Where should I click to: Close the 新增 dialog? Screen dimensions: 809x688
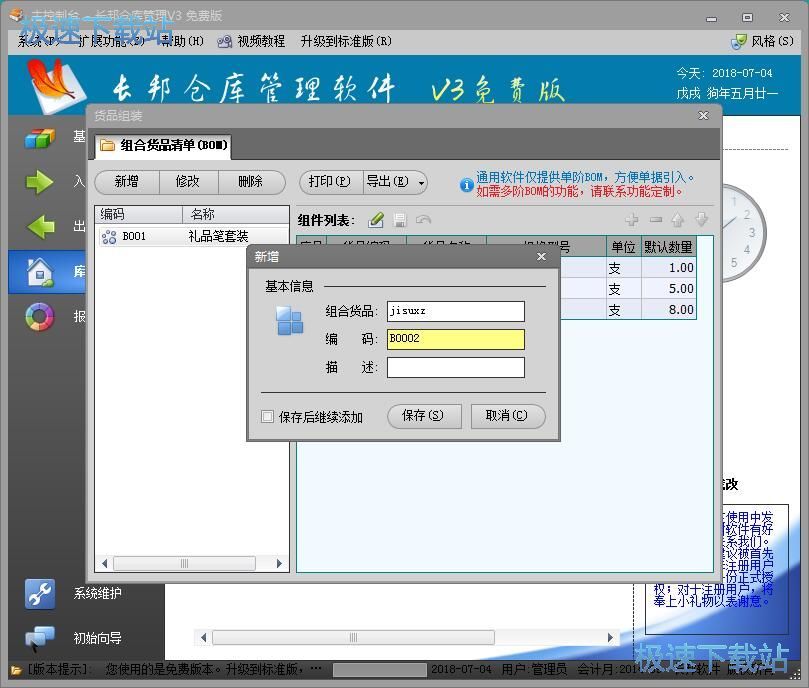(541, 257)
